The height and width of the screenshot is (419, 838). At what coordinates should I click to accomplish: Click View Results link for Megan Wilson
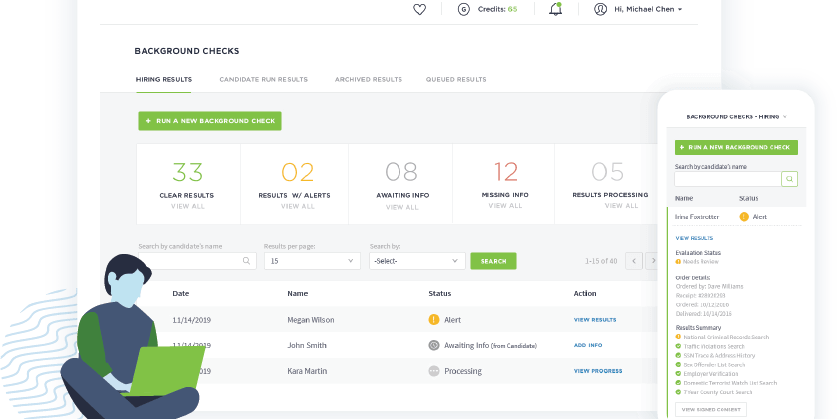[x=595, y=320]
